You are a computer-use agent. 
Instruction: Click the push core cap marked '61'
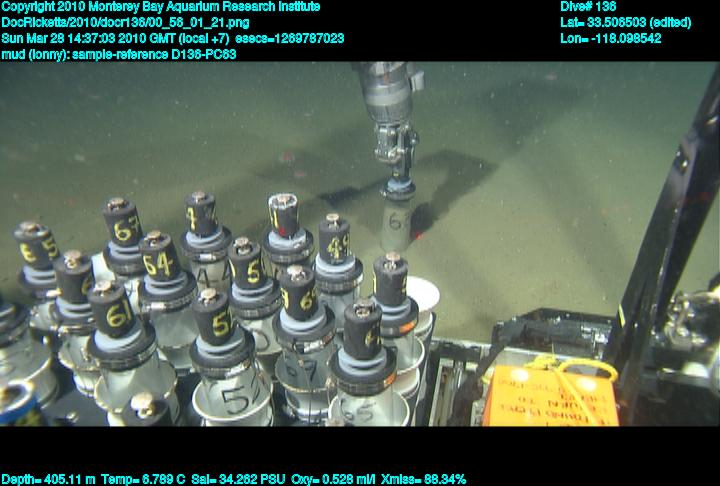(x=112, y=309)
